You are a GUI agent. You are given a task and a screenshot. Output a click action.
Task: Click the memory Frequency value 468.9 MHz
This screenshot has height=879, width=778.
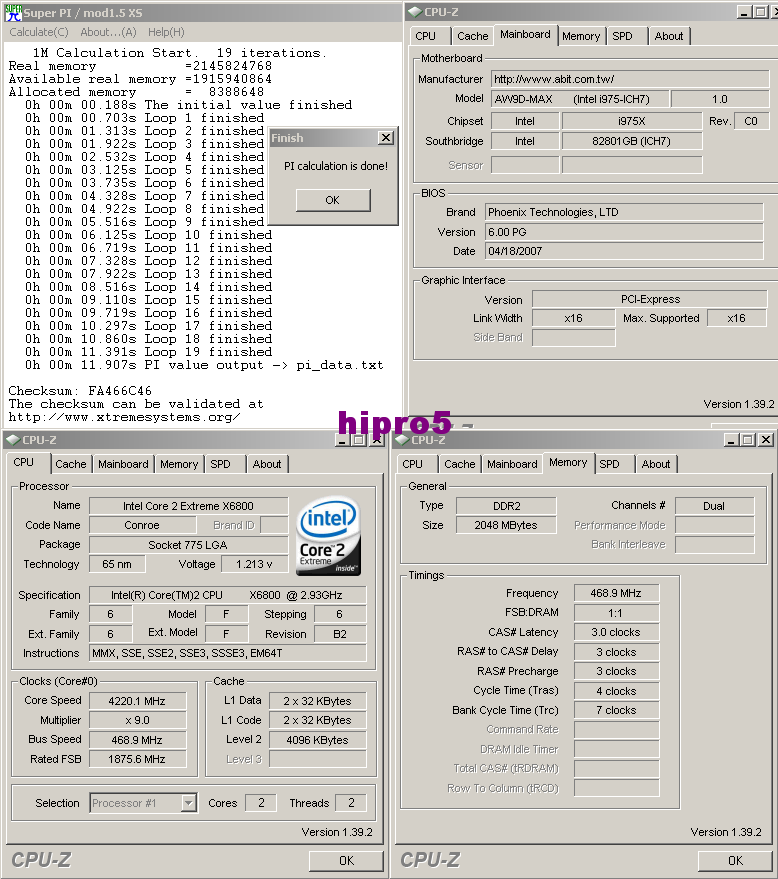[x=617, y=593]
